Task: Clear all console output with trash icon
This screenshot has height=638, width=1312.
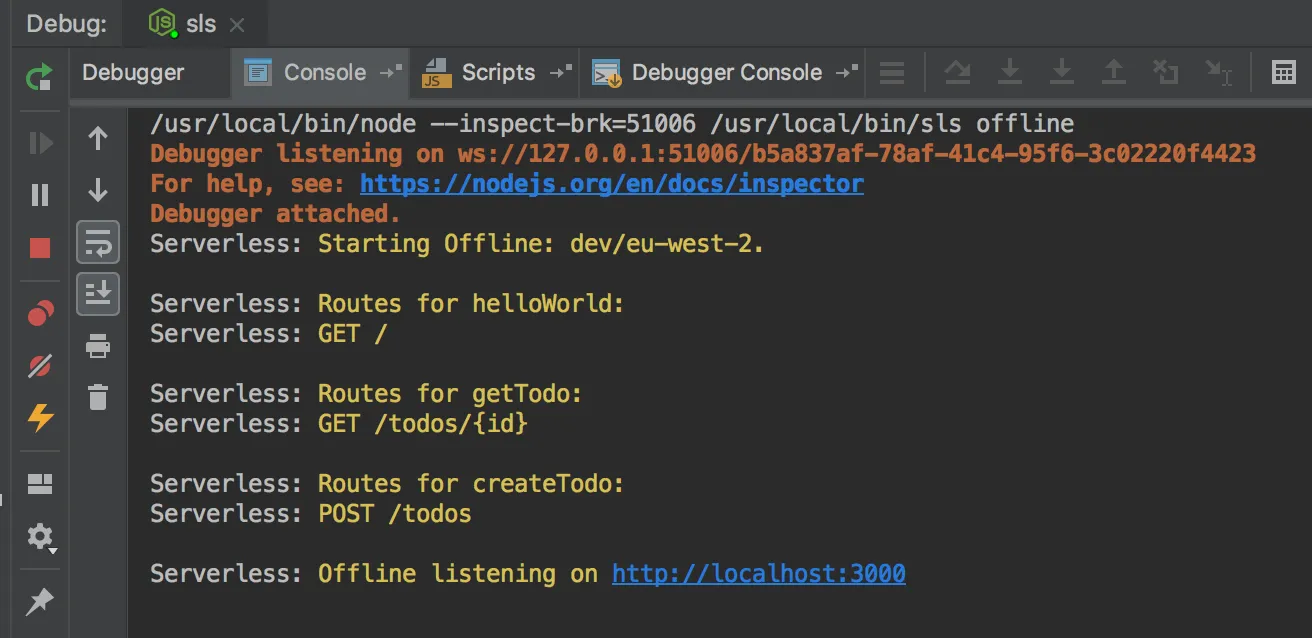Action: pyautogui.click(x=98, y=397)
